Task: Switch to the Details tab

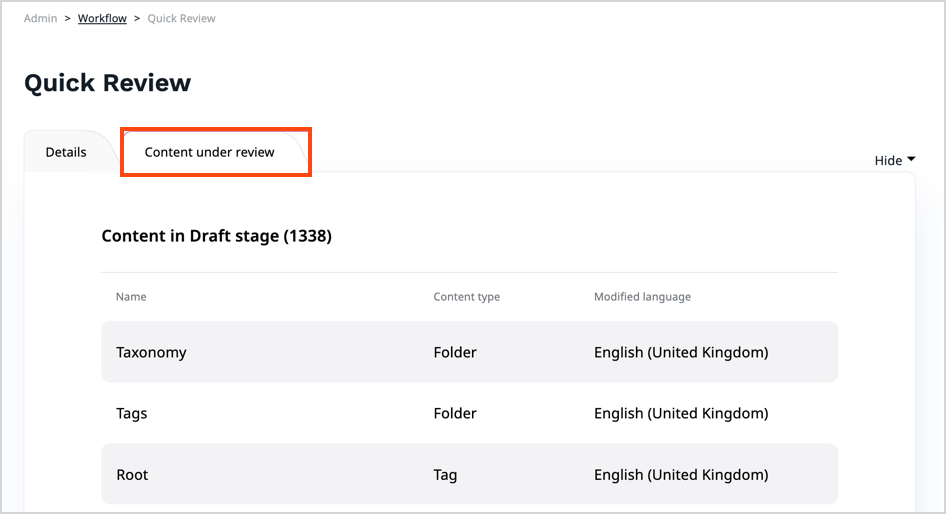Action: 66,152
